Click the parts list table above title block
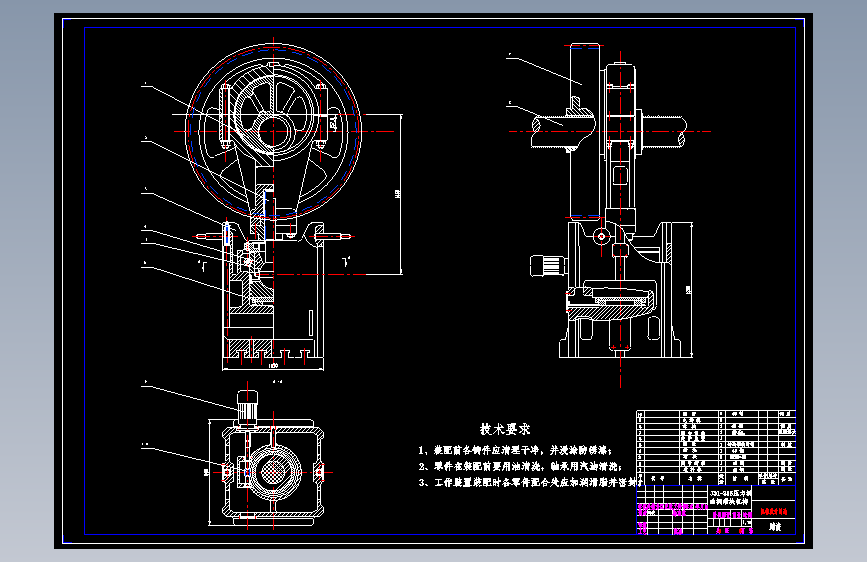 tap(716, 447)
